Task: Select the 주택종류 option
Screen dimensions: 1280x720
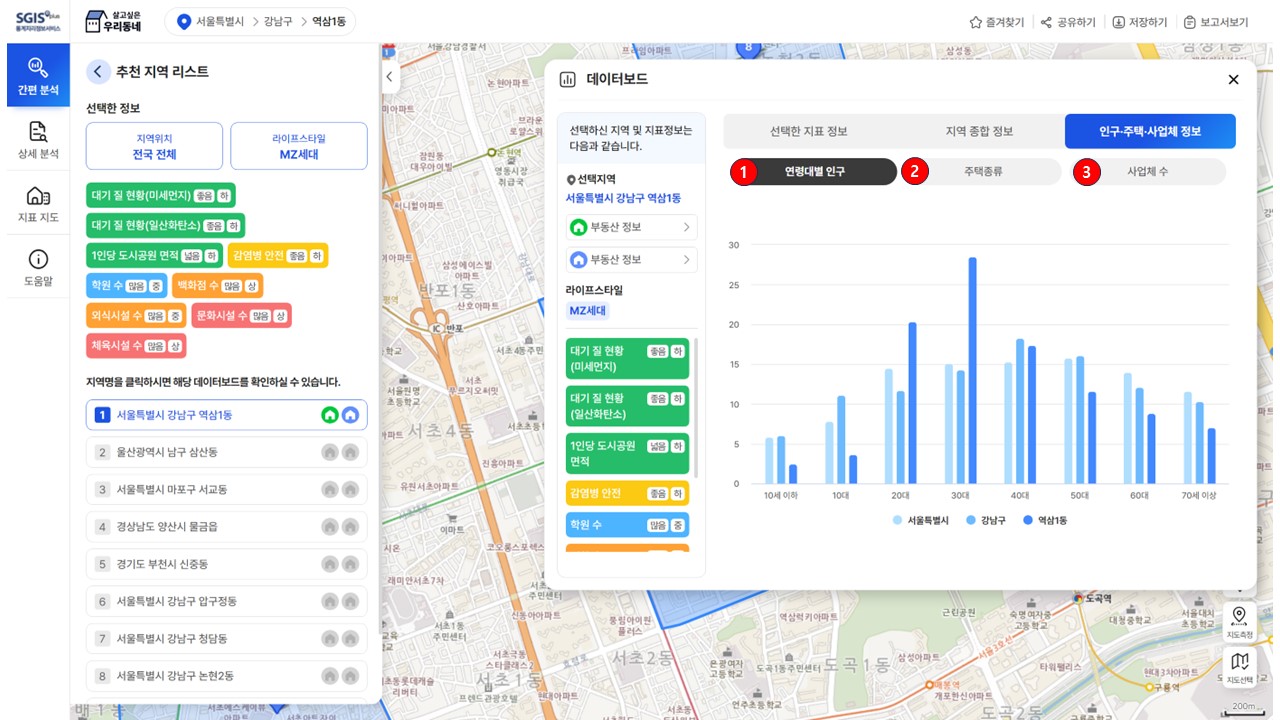Action: (981, 172)
